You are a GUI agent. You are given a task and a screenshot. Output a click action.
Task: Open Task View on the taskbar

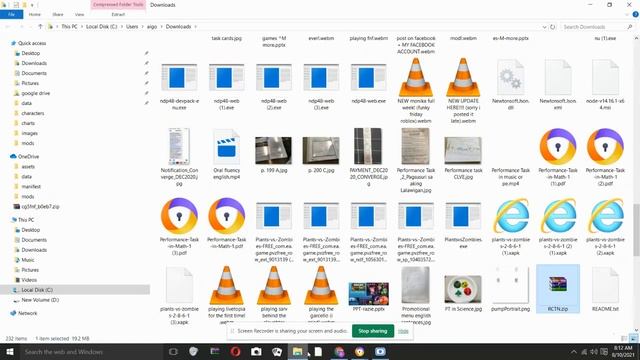tap(173, 351)
